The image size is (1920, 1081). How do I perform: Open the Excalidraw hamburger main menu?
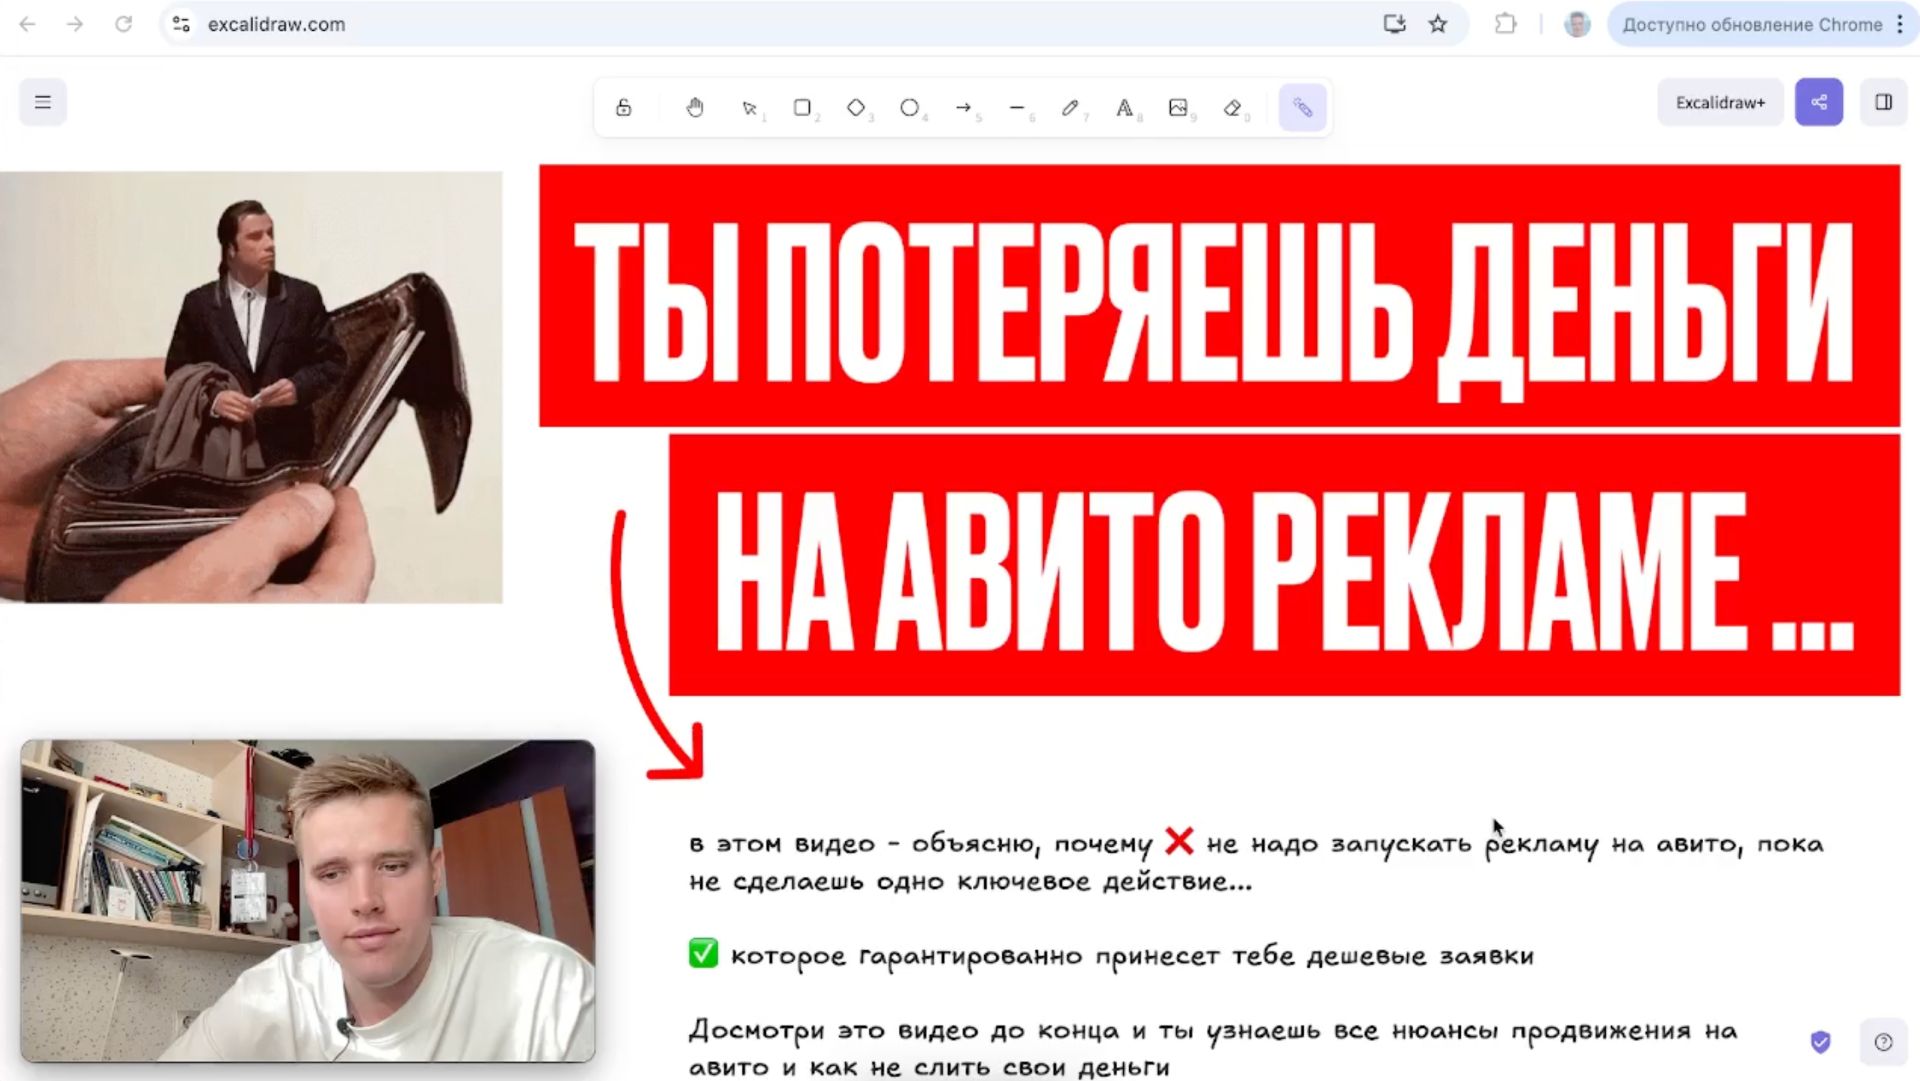(43, 102)
